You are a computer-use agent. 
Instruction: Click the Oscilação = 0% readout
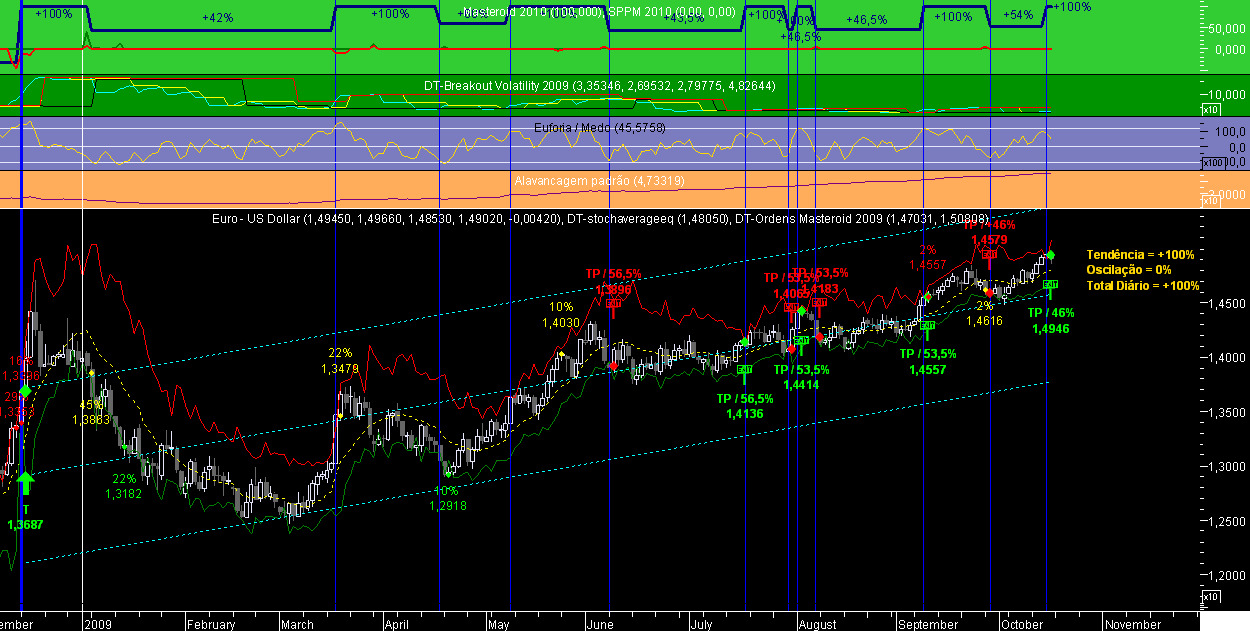[x=1129, y=270]
